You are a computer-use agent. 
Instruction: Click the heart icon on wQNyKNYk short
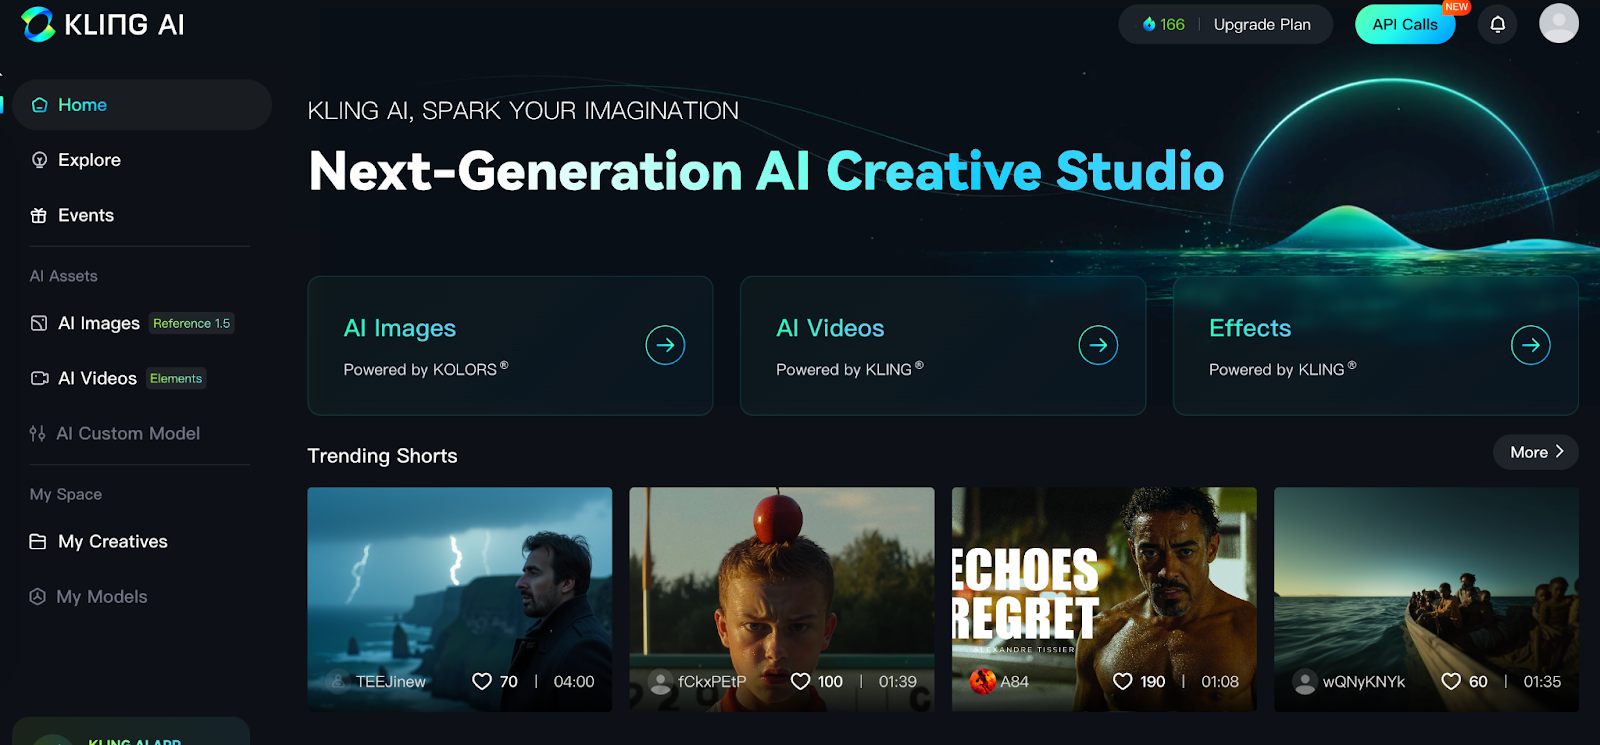pyautogui.click(x=1451, y=681)
